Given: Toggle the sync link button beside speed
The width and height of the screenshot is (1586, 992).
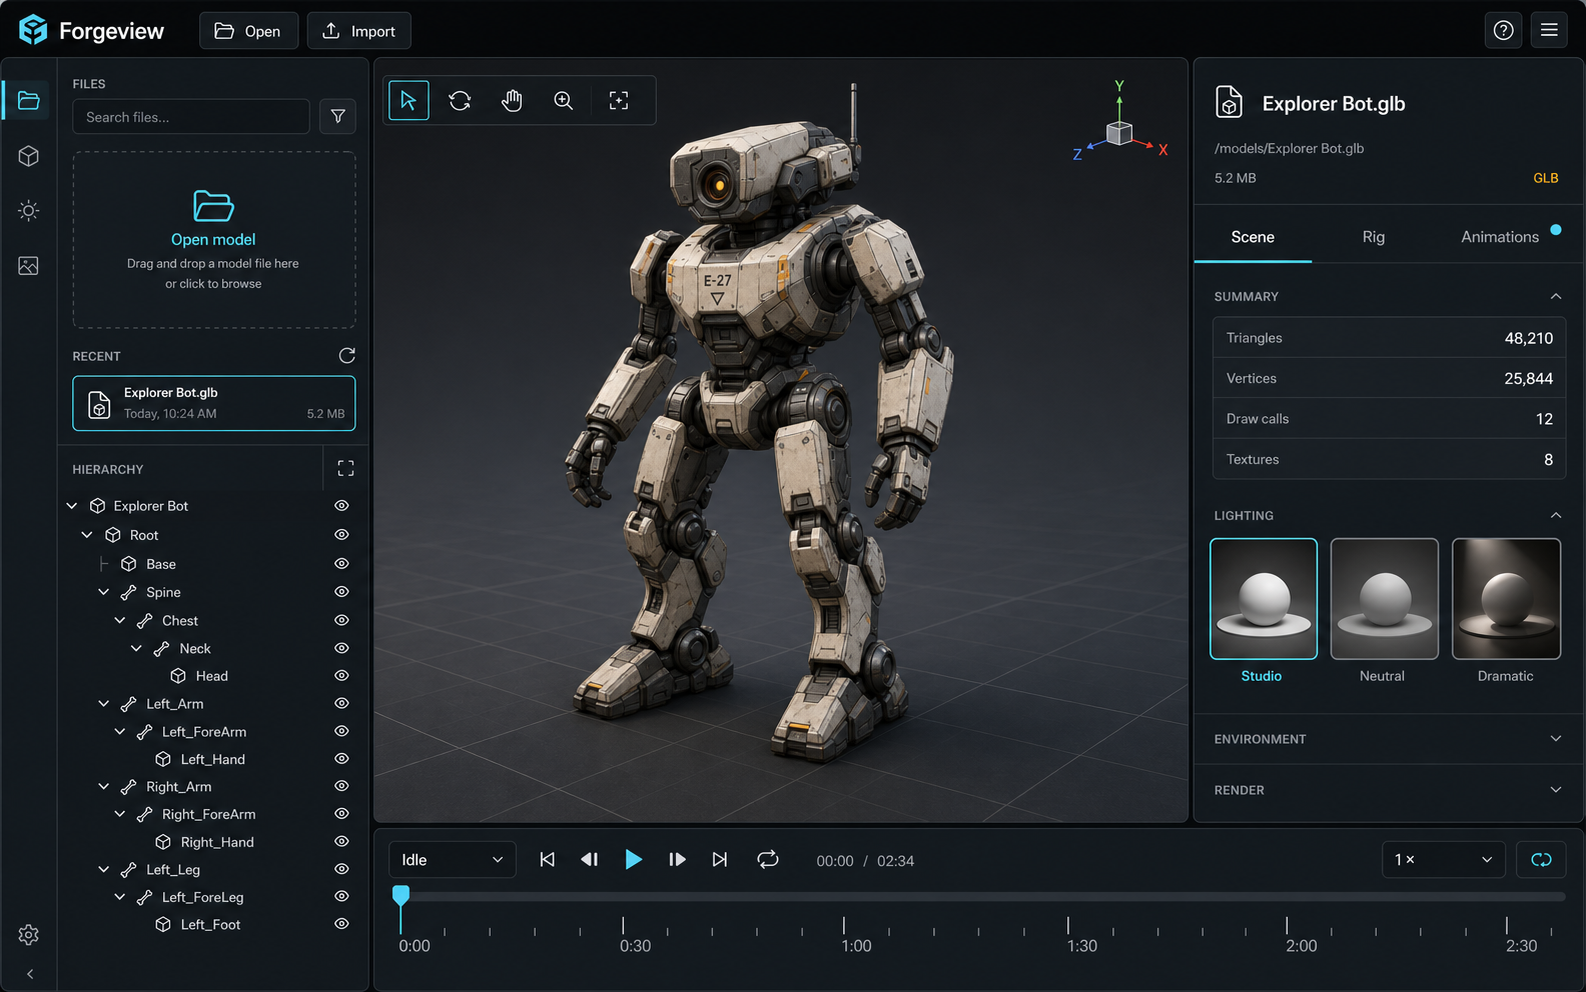Looking at the screenshot, I should 1541,860.
